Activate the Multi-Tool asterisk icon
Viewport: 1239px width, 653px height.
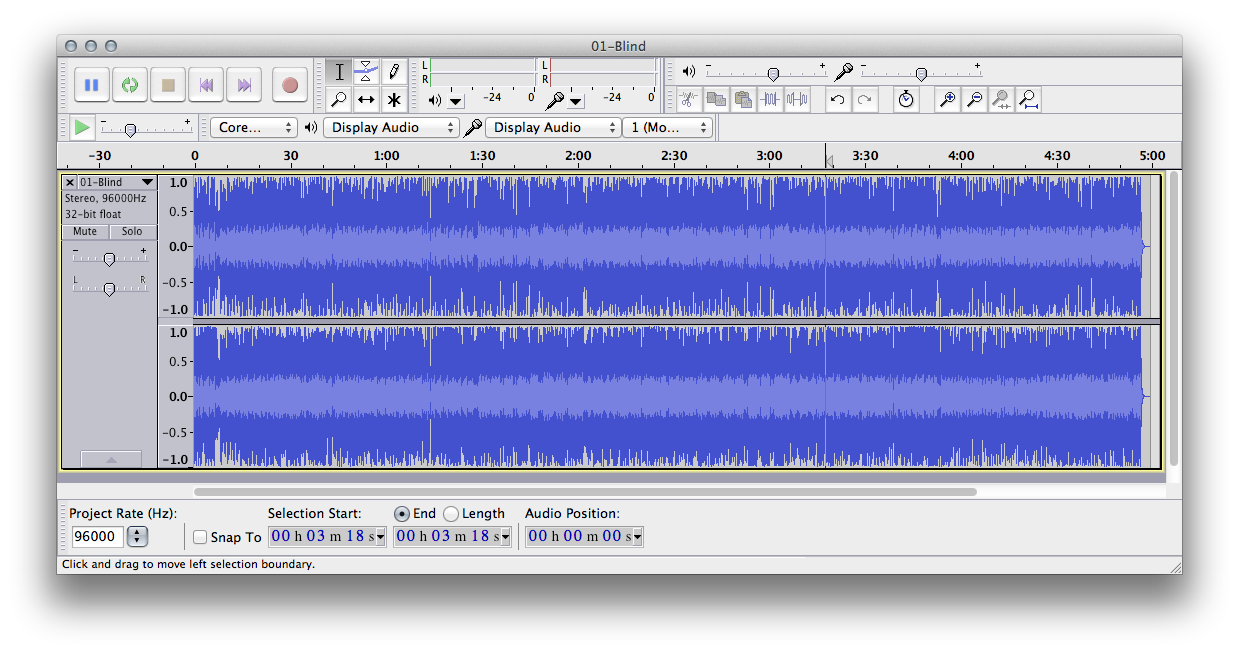pos(394,99)
